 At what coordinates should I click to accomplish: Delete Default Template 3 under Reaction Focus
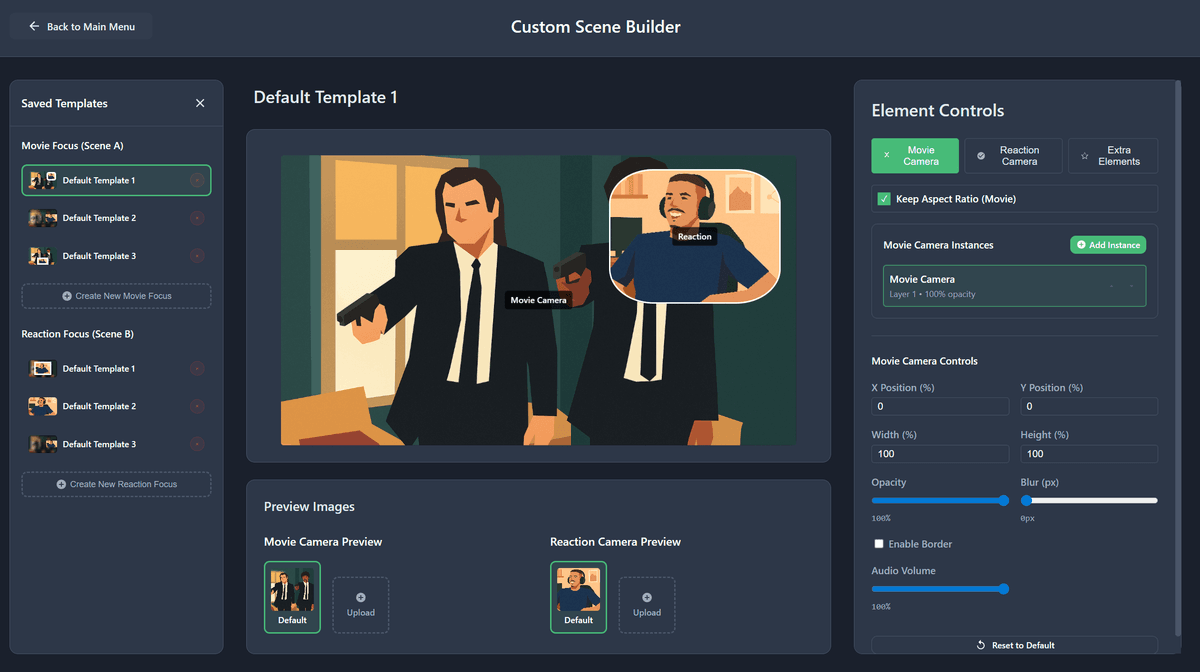(197, 443)
